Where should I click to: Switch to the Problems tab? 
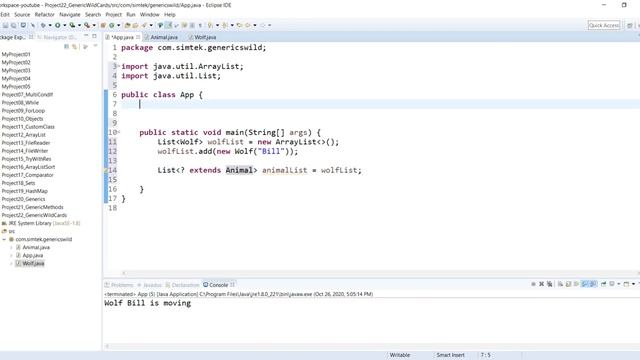click(x=119, y=285)
